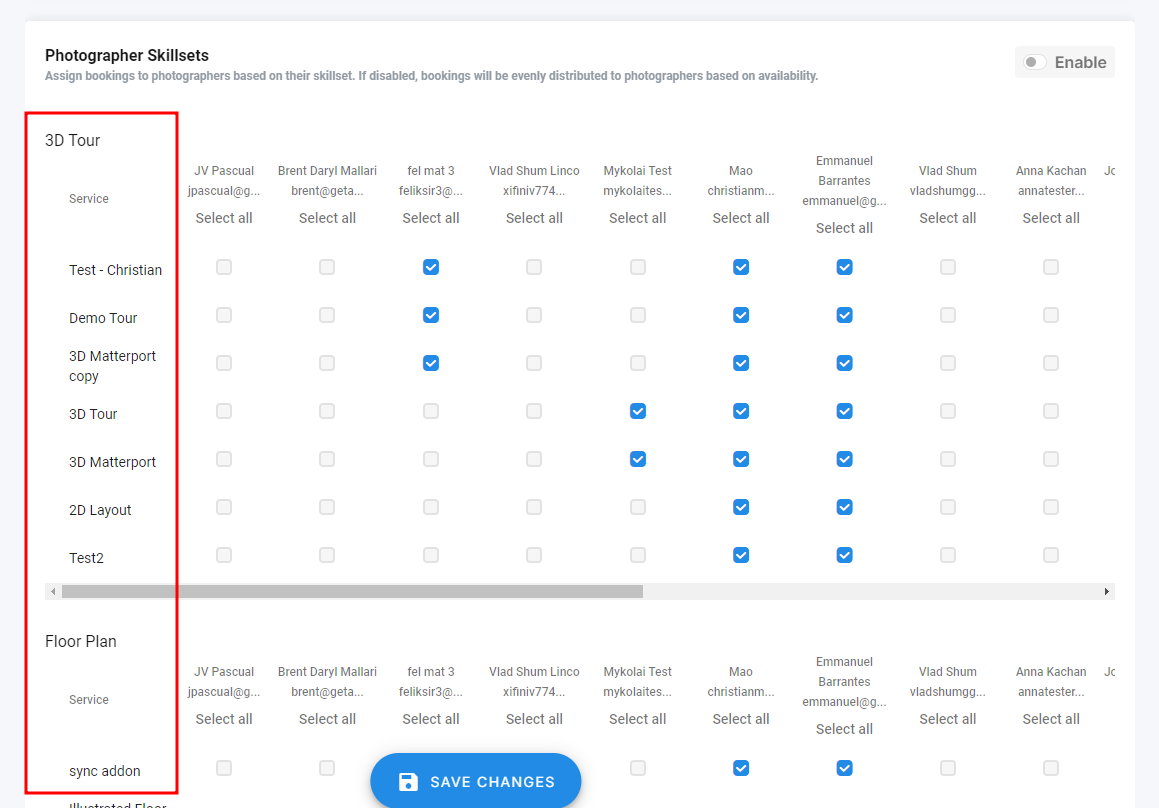This screenshot has height=808, width=1159.
Task: Click the right scroll arrow of 3D Tour table
Action: click(x=1107, y=592)
